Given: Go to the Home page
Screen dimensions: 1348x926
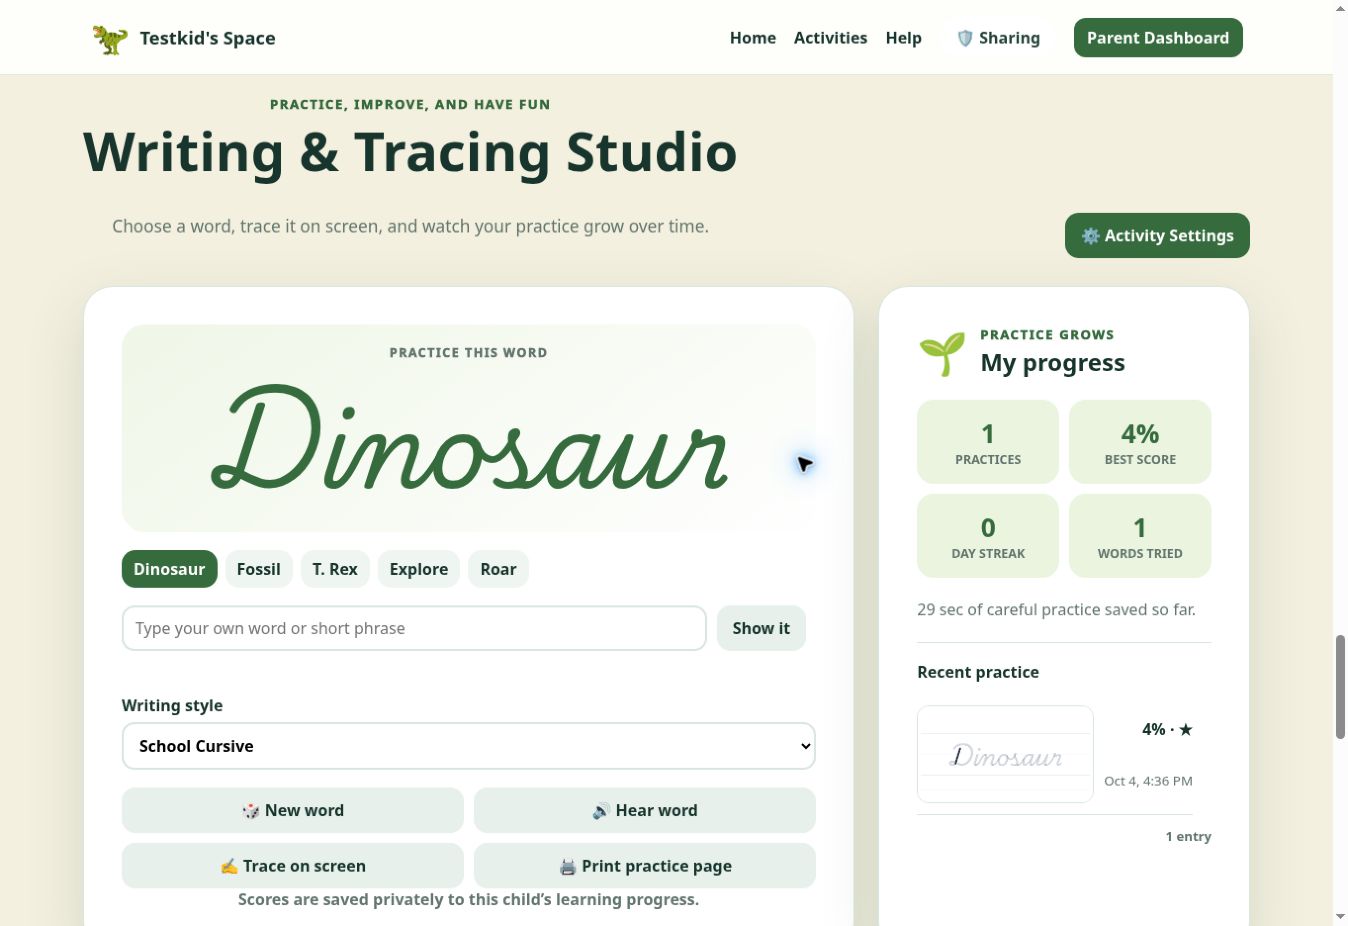Looking at the screenshot, I should tap(753, 38).
